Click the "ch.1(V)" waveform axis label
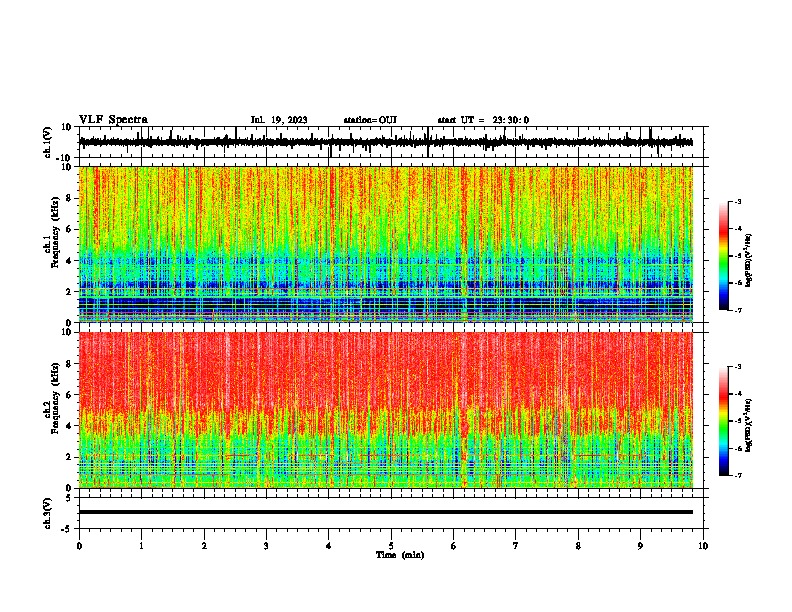This screenshot has width=792, height=612. (x=48, y=142)
